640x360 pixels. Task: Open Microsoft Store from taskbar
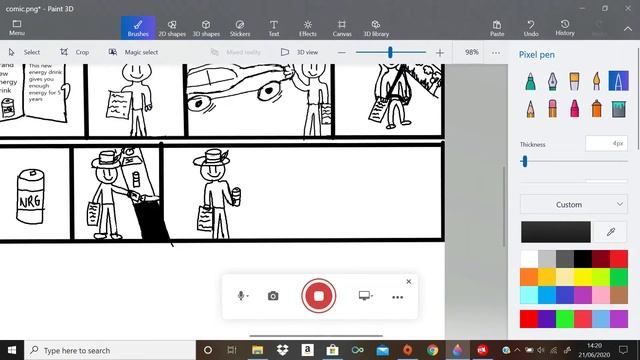pyautogui.click(x=332, y=350)
